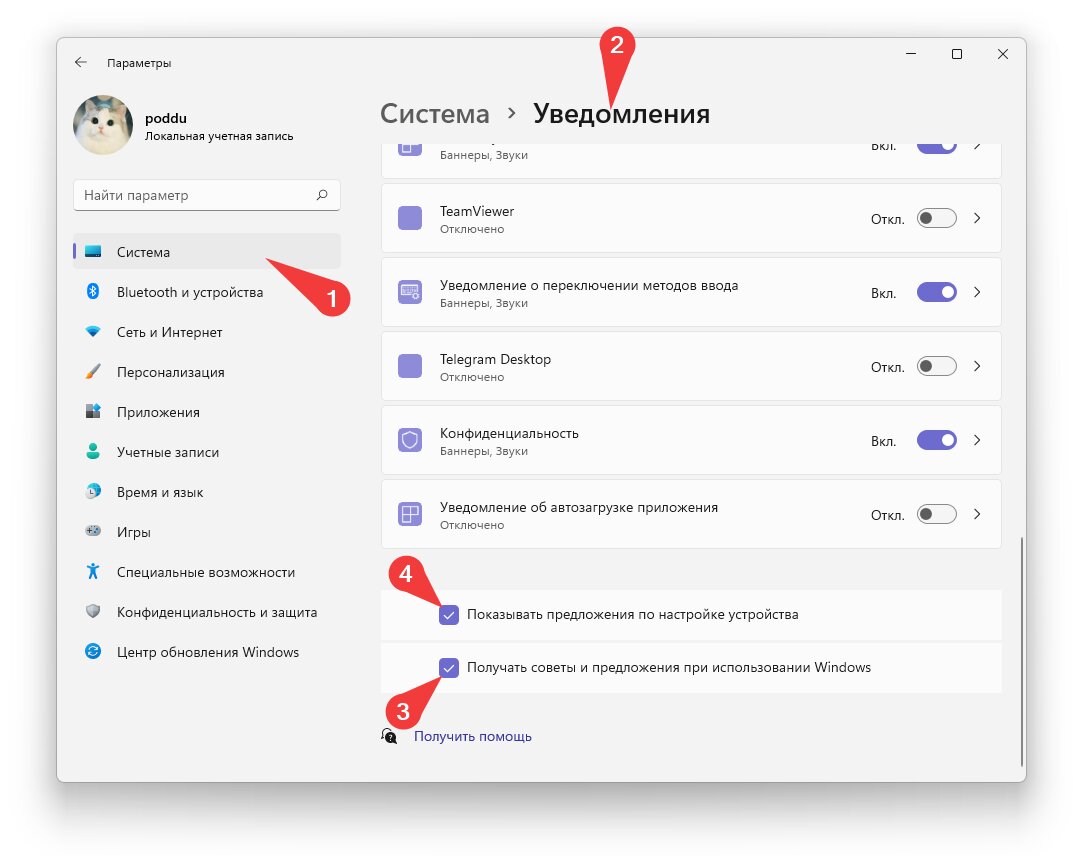1086x856 pixels.
Task: Click the back arrow icon next to Параметры
Action: [x=80, y=62]
